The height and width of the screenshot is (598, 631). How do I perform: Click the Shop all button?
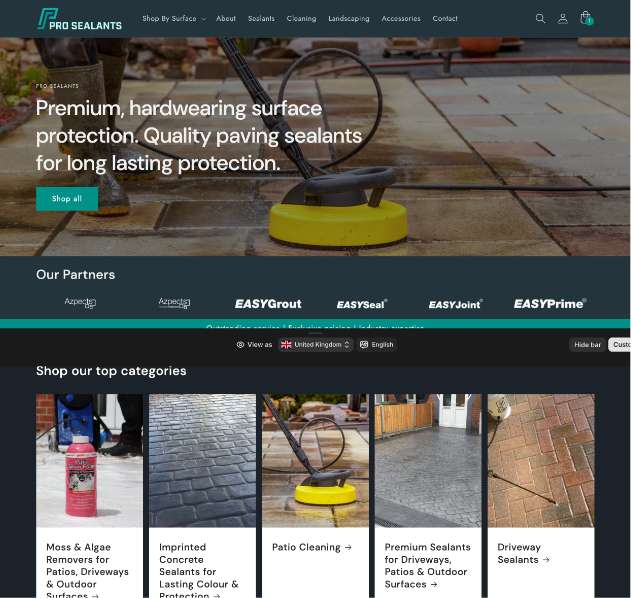[x=67, y=198]
